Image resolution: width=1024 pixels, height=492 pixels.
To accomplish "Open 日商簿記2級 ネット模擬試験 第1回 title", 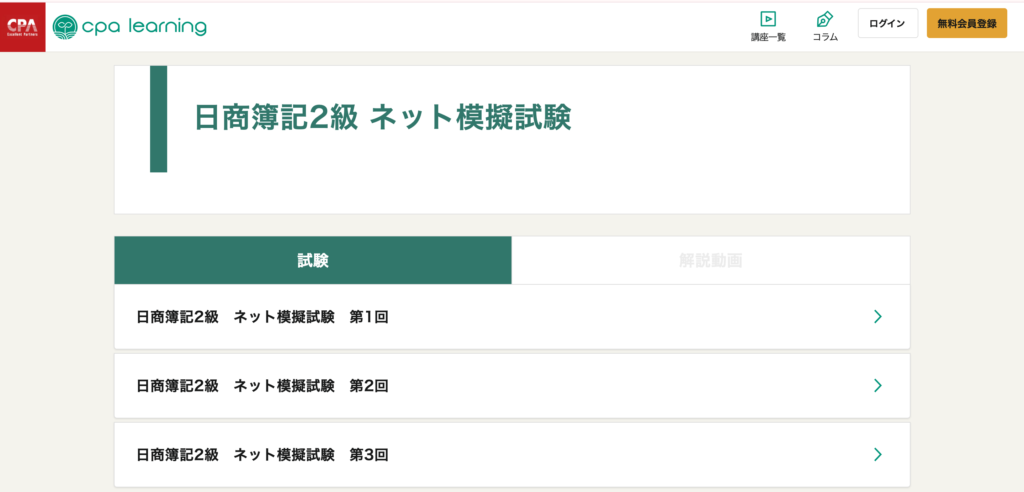I will pyautogui.click(x=263, y=317).
